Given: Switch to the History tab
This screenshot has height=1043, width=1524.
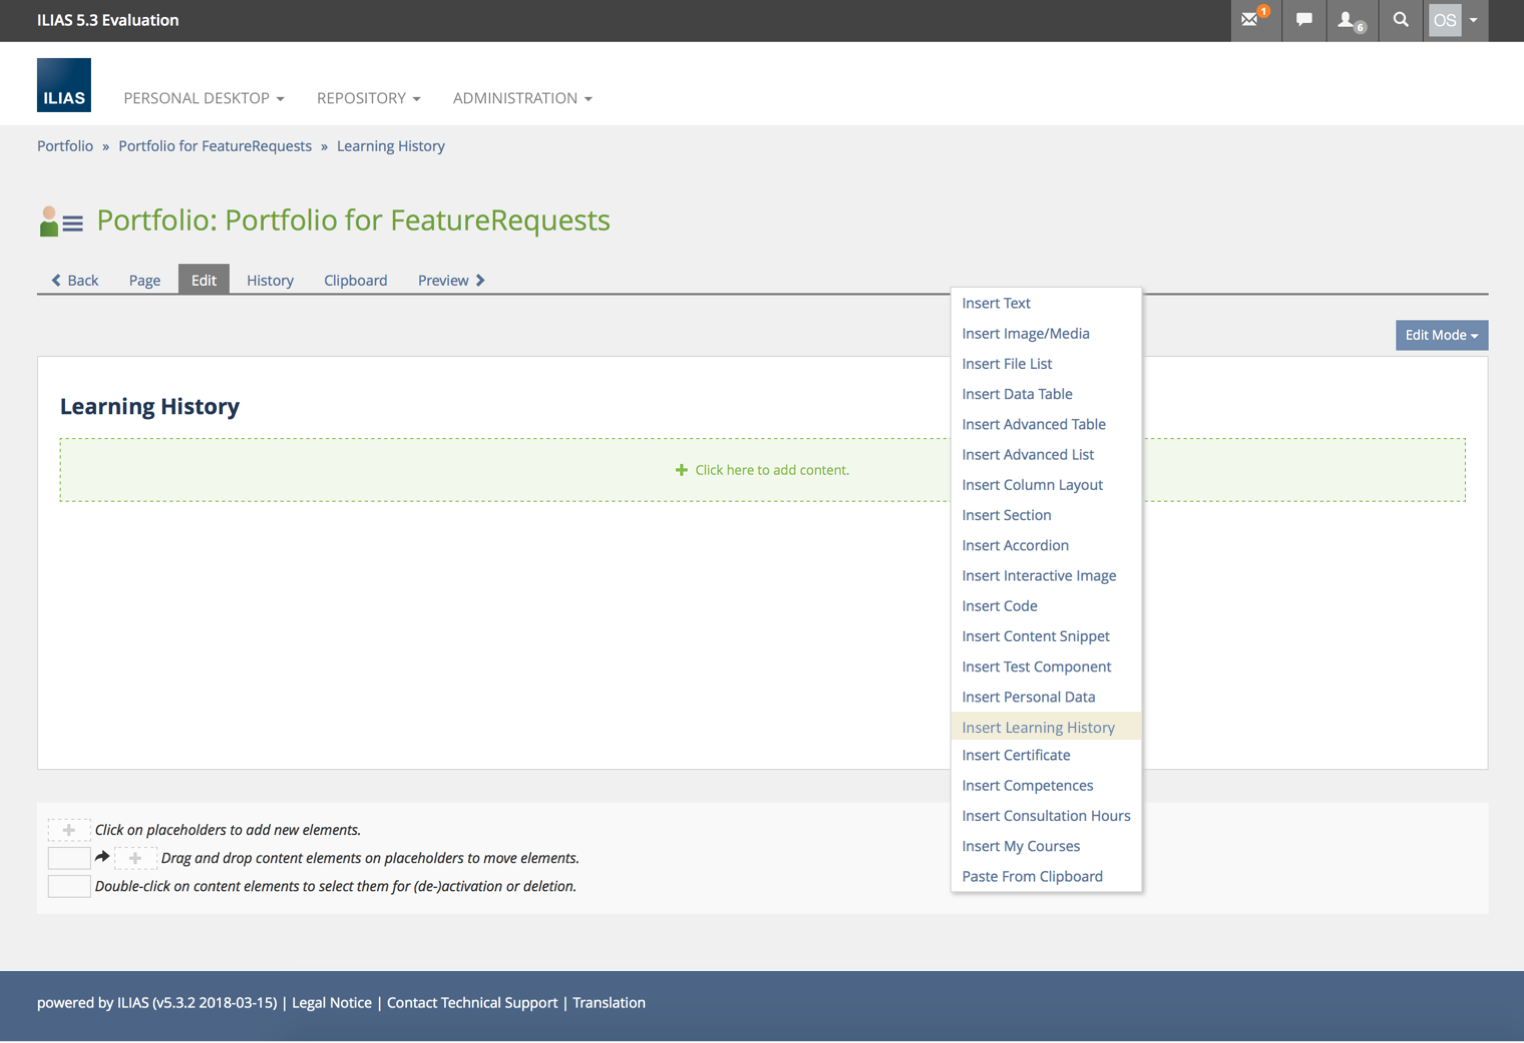Looking at the screenshot, I should pyautogui.click(x=270, y=280).
